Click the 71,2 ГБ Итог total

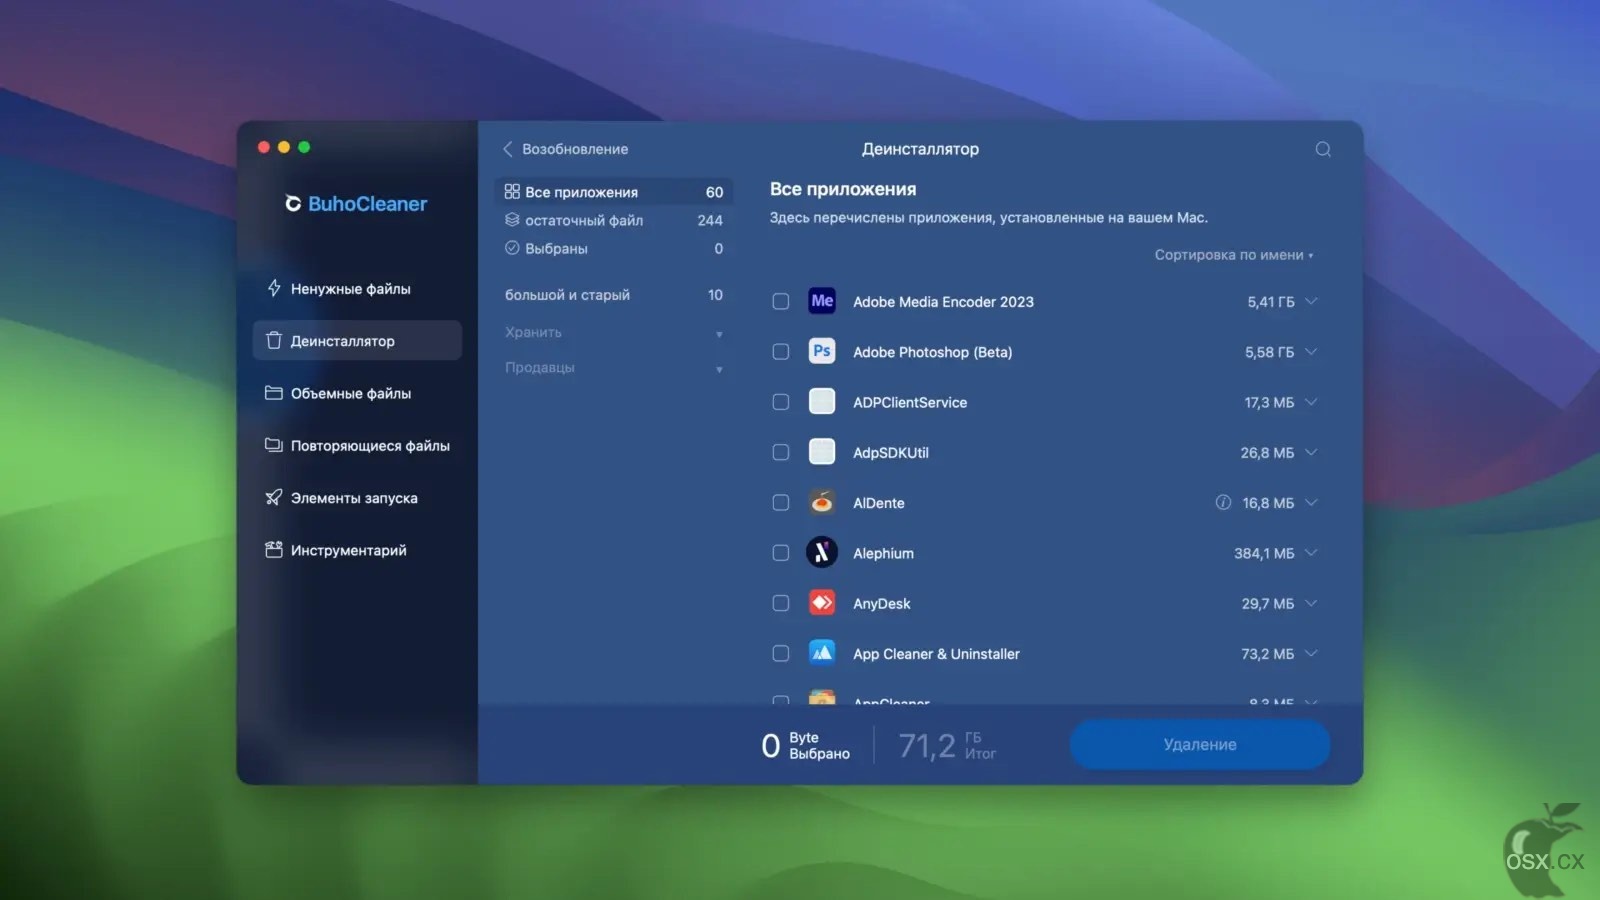coord(947,745)
